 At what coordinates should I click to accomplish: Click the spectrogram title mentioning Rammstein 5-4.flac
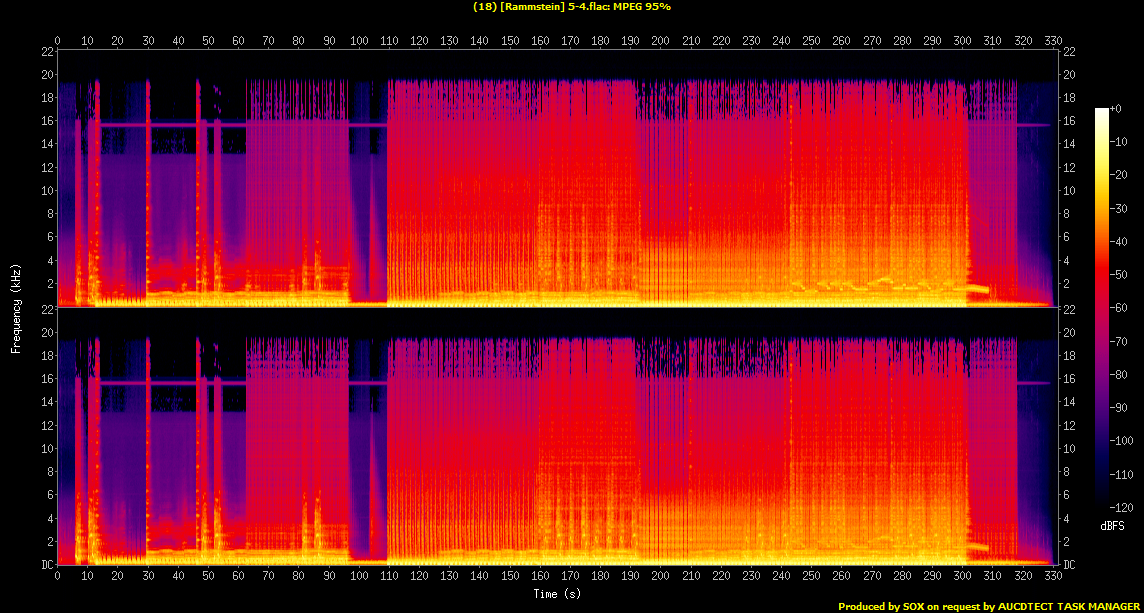[x=571, y=6]
